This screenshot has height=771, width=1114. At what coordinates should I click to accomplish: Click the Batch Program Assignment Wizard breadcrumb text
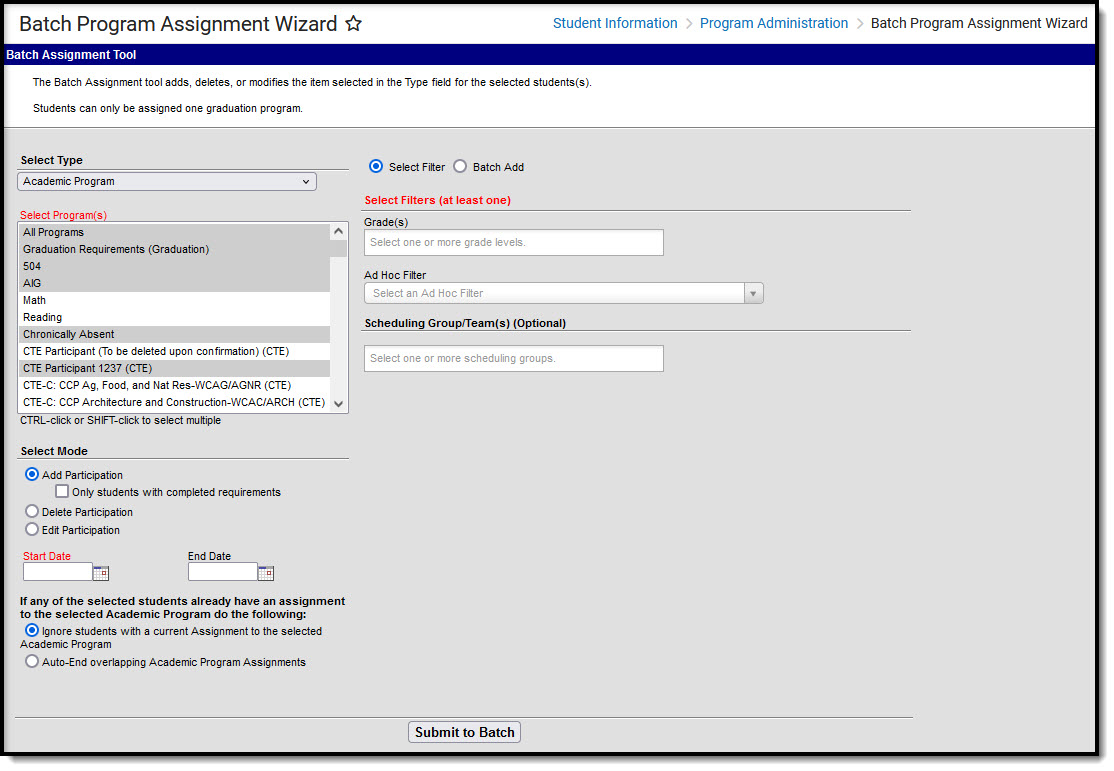(979, 23)
